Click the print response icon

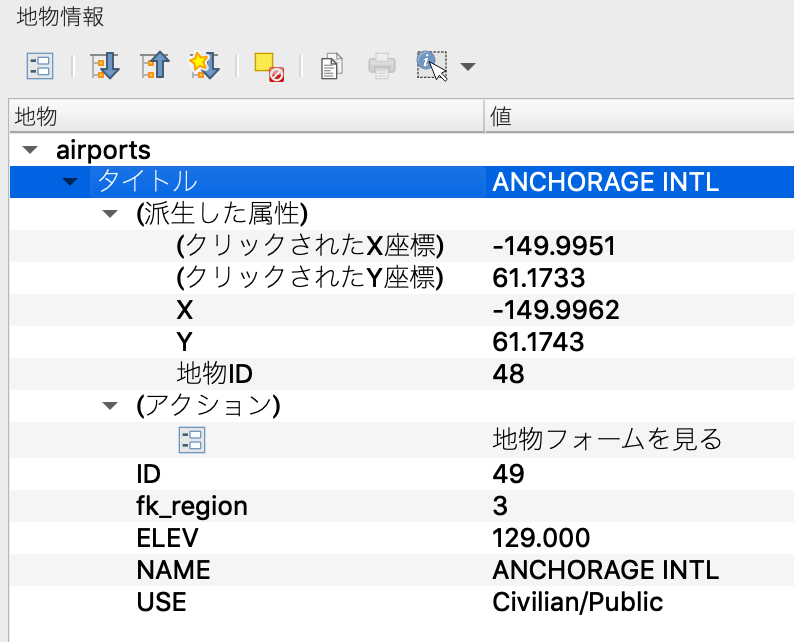382,67
